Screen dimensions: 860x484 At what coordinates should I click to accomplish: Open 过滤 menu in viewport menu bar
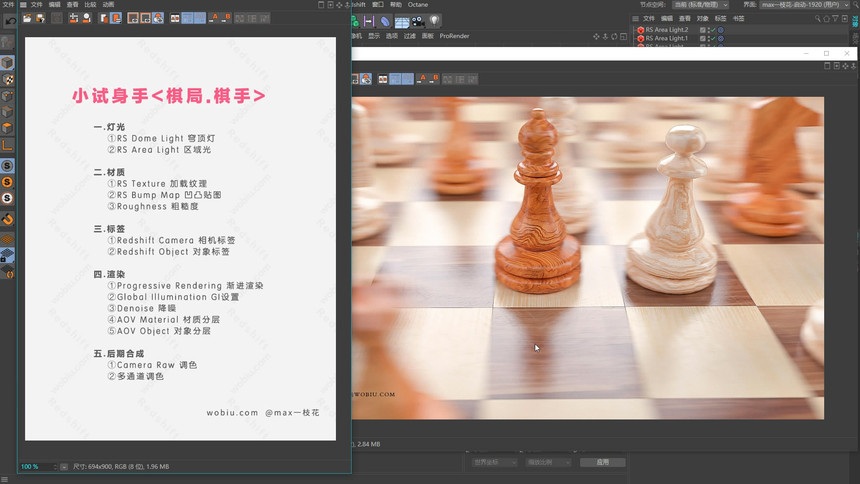(x=410, y=36)
